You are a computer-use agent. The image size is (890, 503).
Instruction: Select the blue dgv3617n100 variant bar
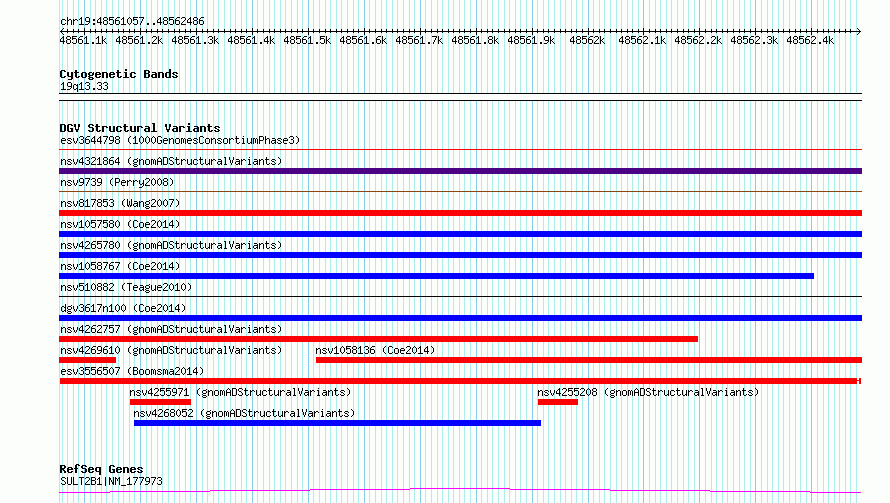(x=460, y=318)
